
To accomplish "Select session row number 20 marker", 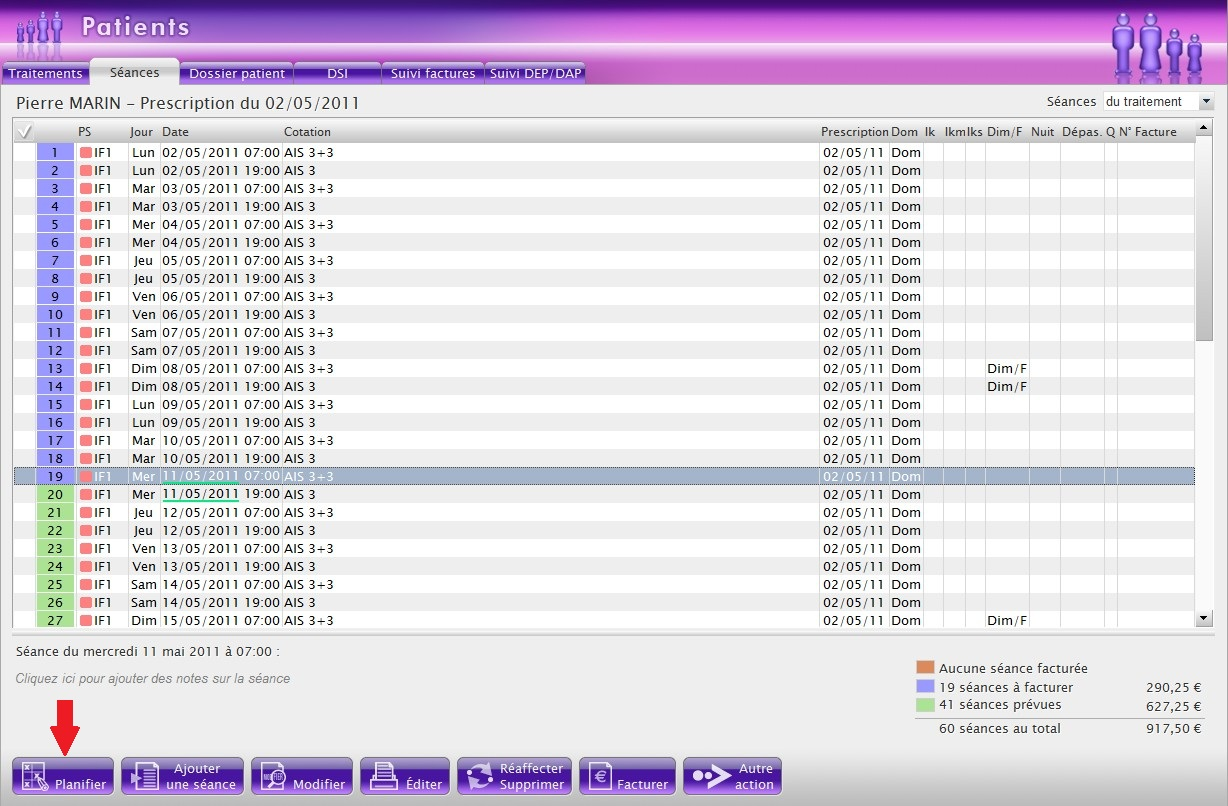I will (x=55, y=494).
